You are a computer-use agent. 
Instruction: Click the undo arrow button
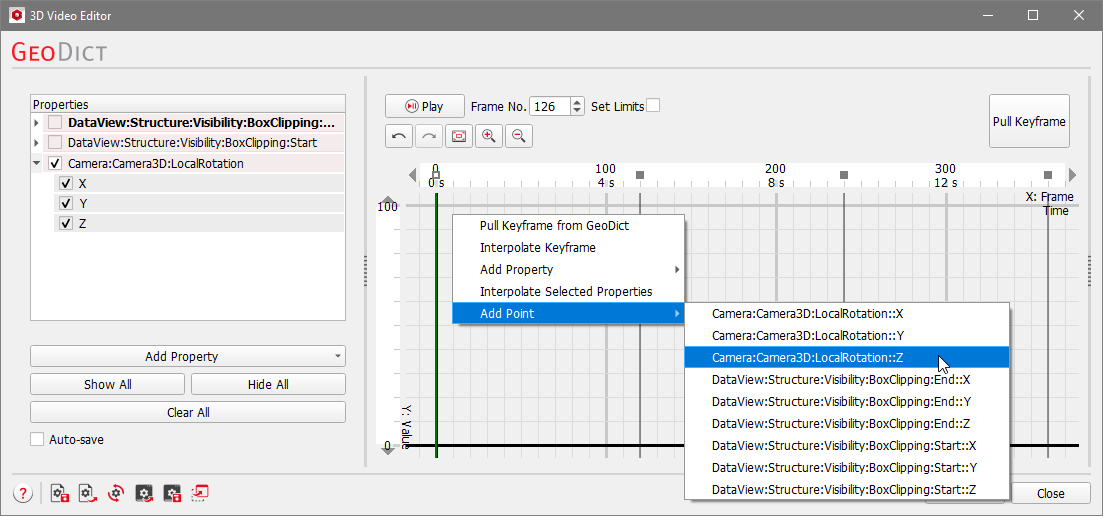point(399,136)
